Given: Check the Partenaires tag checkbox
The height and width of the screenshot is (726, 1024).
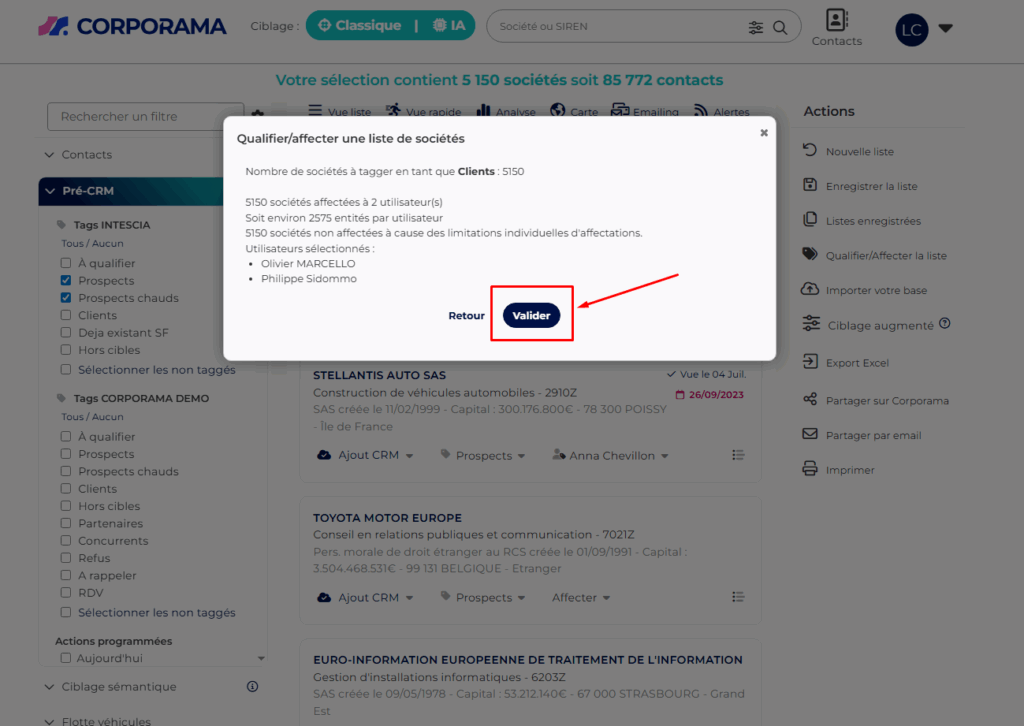Looking at the screenshot, I should tap(66, 523).
